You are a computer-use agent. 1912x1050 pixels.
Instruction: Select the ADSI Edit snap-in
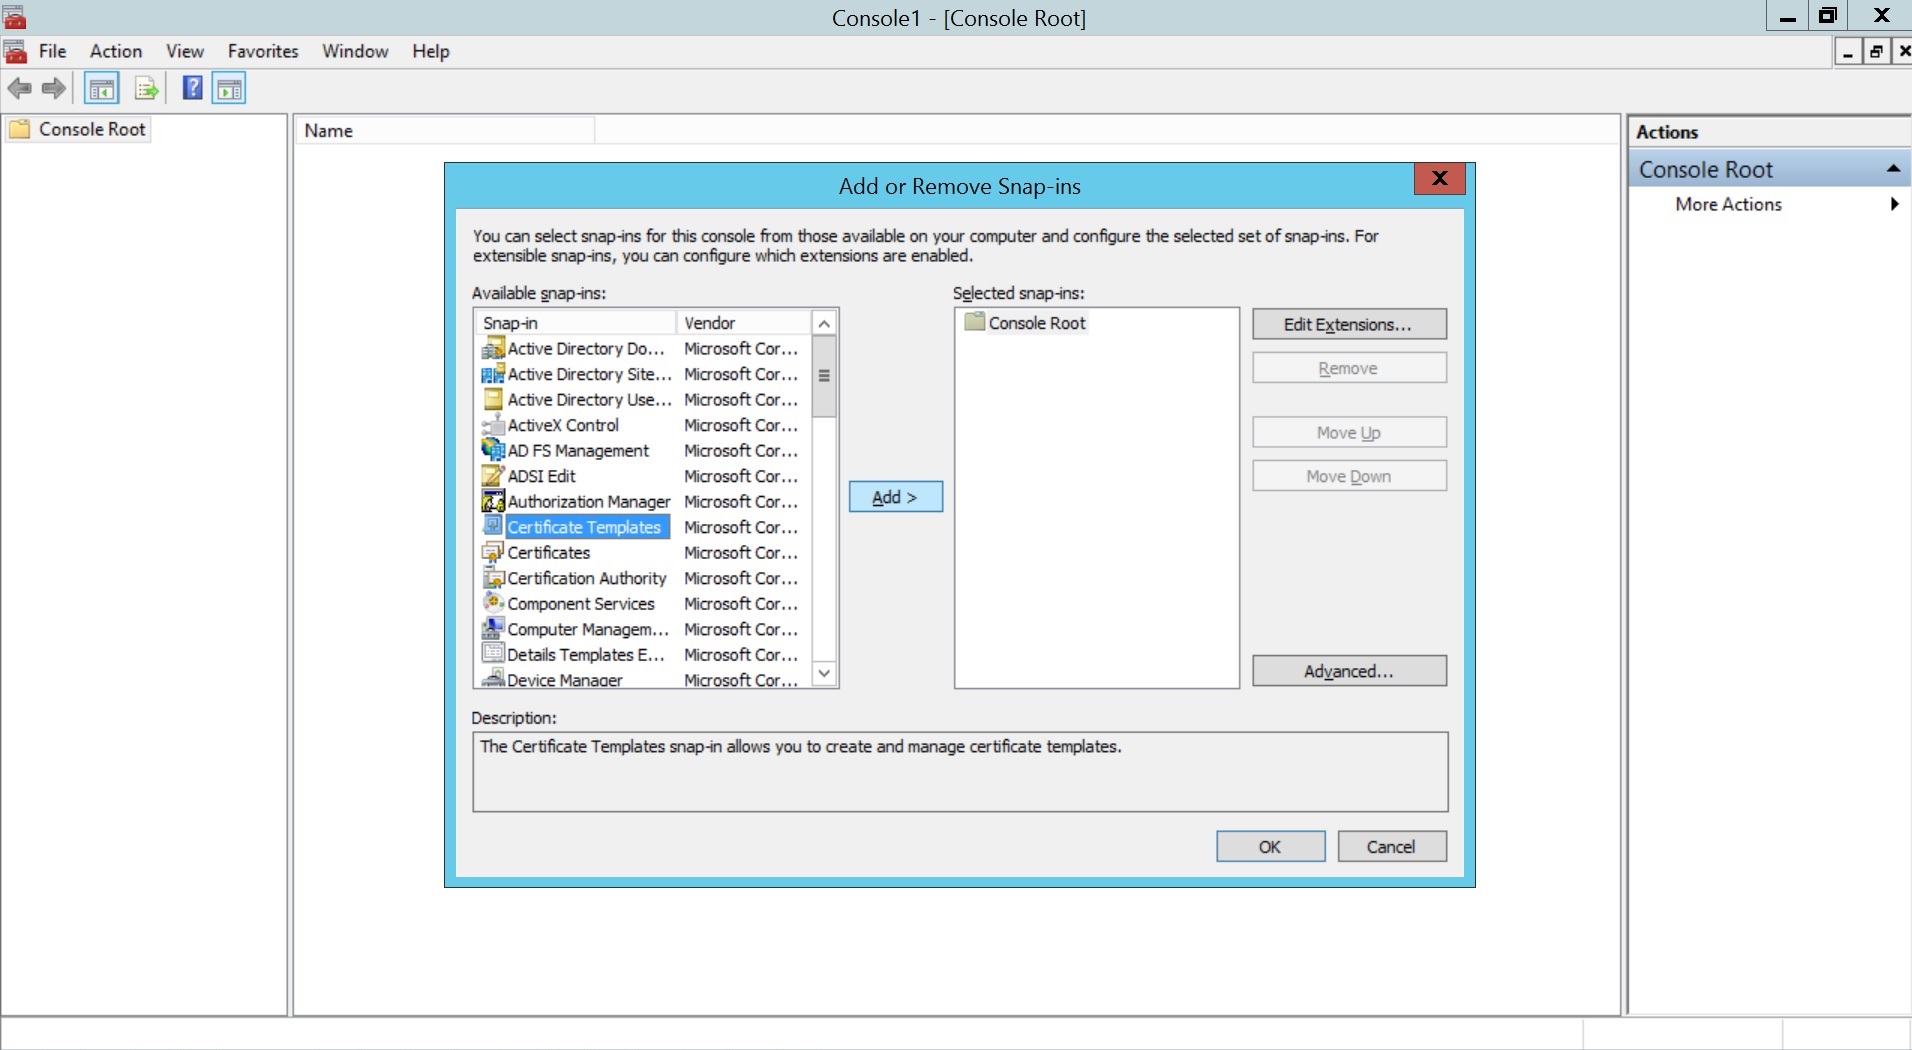point(543,476)
